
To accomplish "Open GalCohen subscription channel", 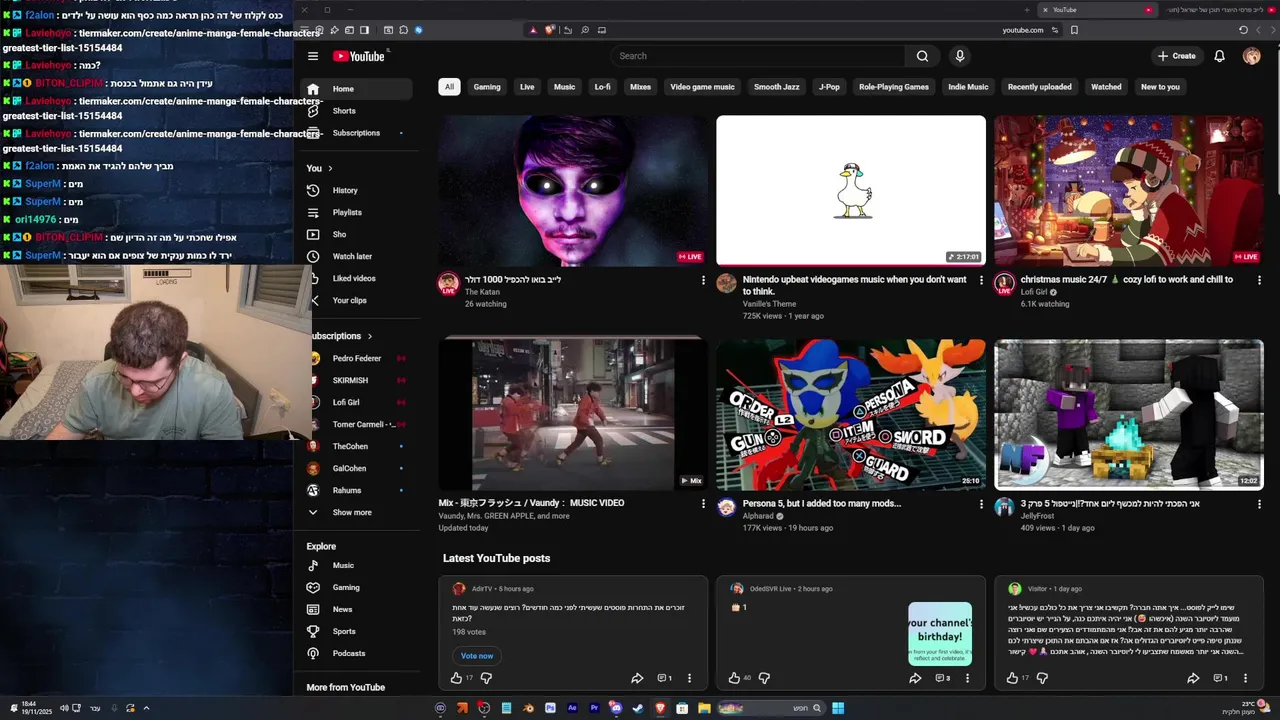I will pyautogui.click(x=357, y=468).
